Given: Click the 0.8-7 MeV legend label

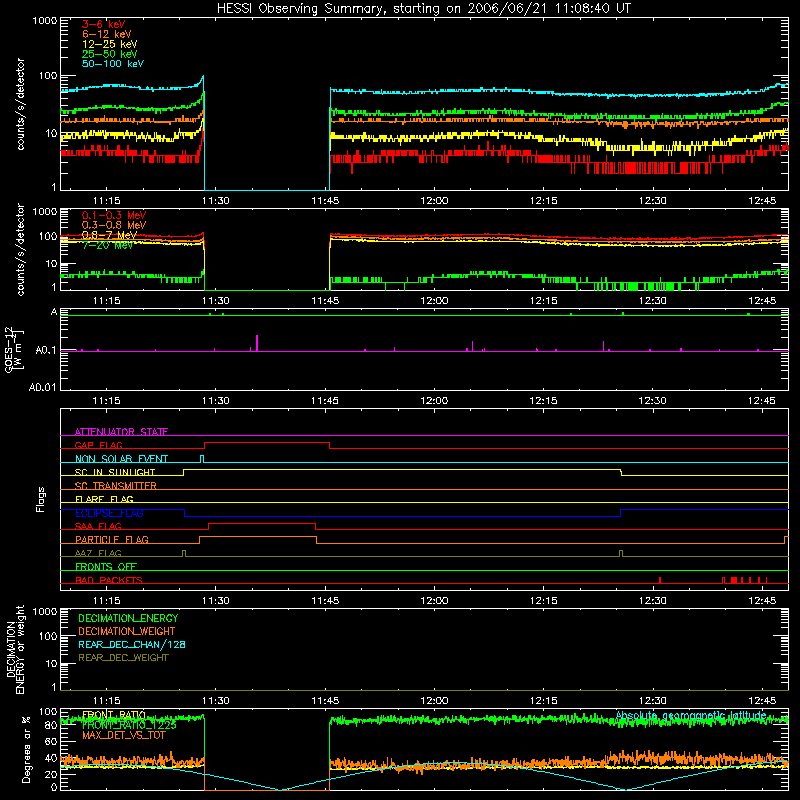Looking at the screenshot, I should [109, 235].
